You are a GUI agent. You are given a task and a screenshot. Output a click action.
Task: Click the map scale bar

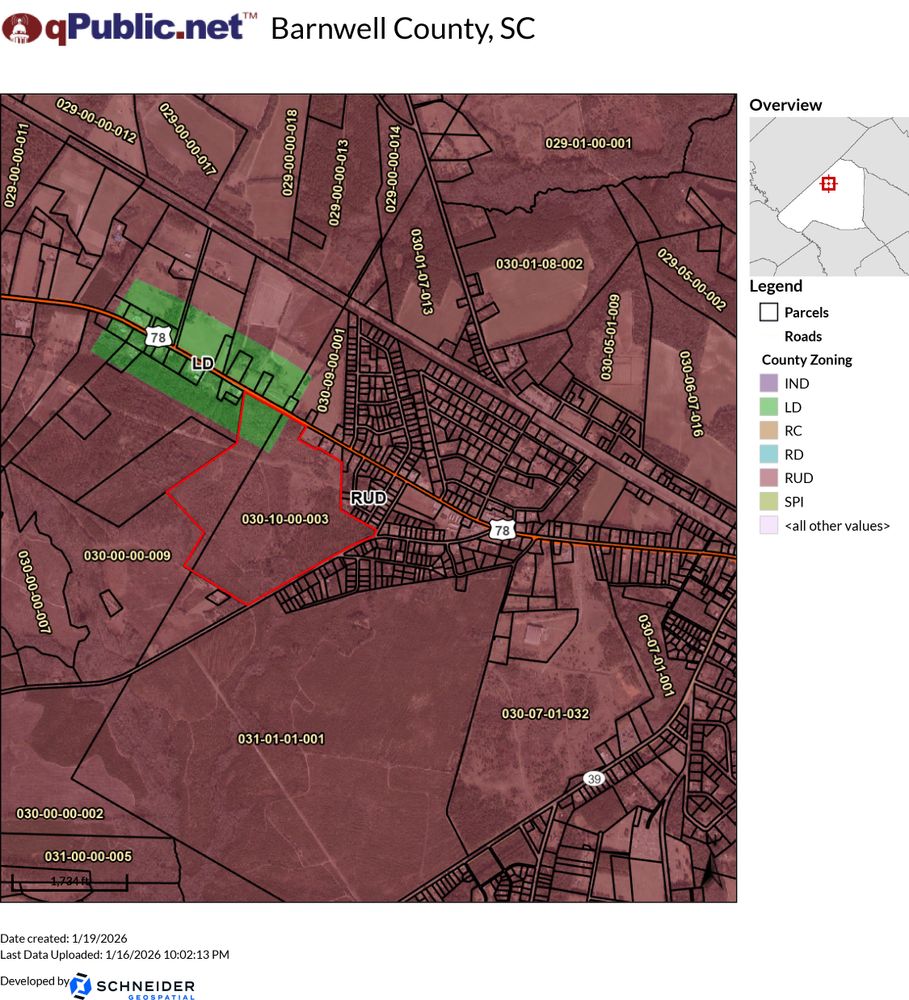(x=69, y=882)
